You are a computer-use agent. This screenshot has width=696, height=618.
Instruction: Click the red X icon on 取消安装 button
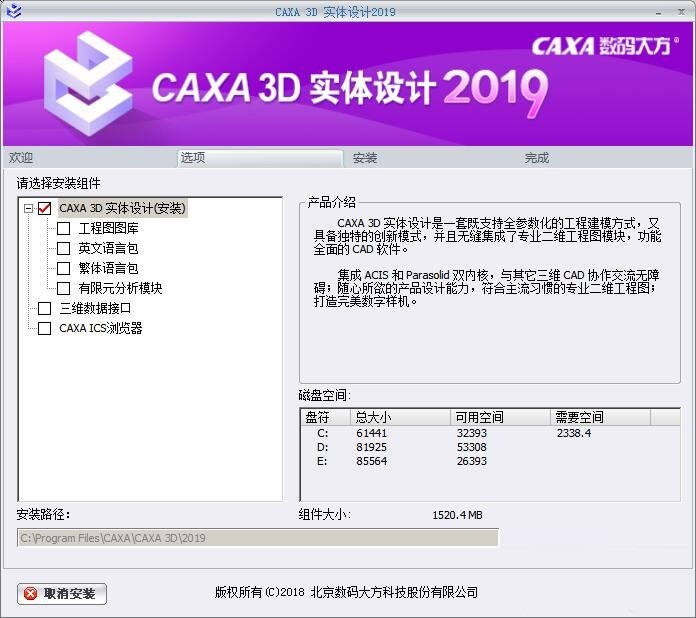click(x=31, y=594)
